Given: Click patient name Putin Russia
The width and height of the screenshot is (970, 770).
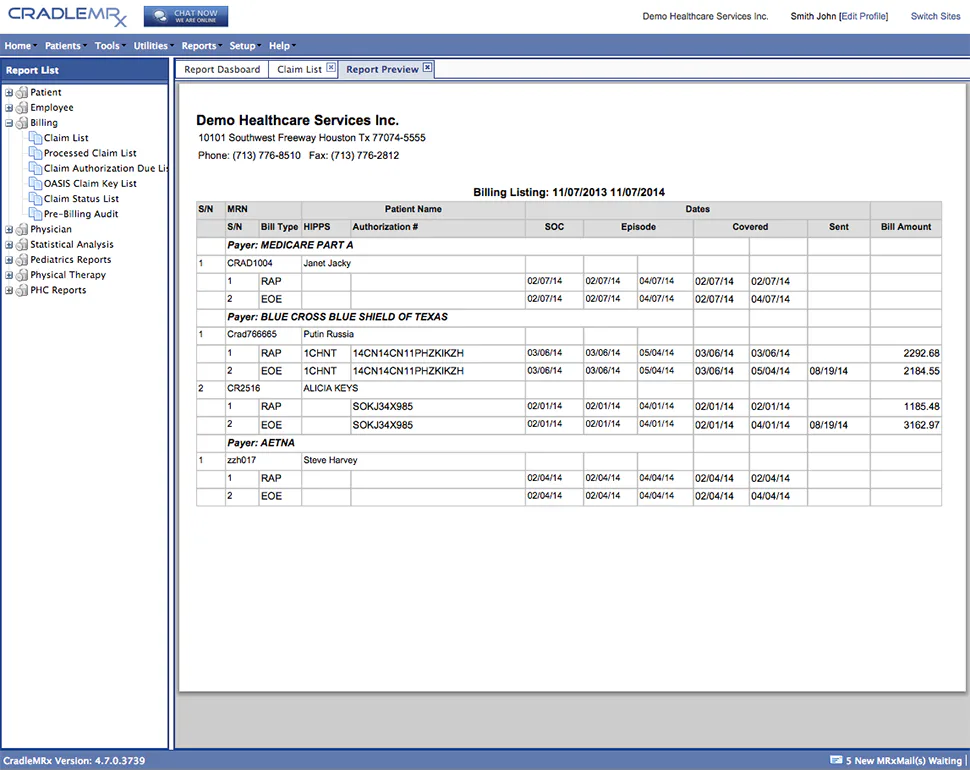Looking at the screenshot, I should 328,334.
